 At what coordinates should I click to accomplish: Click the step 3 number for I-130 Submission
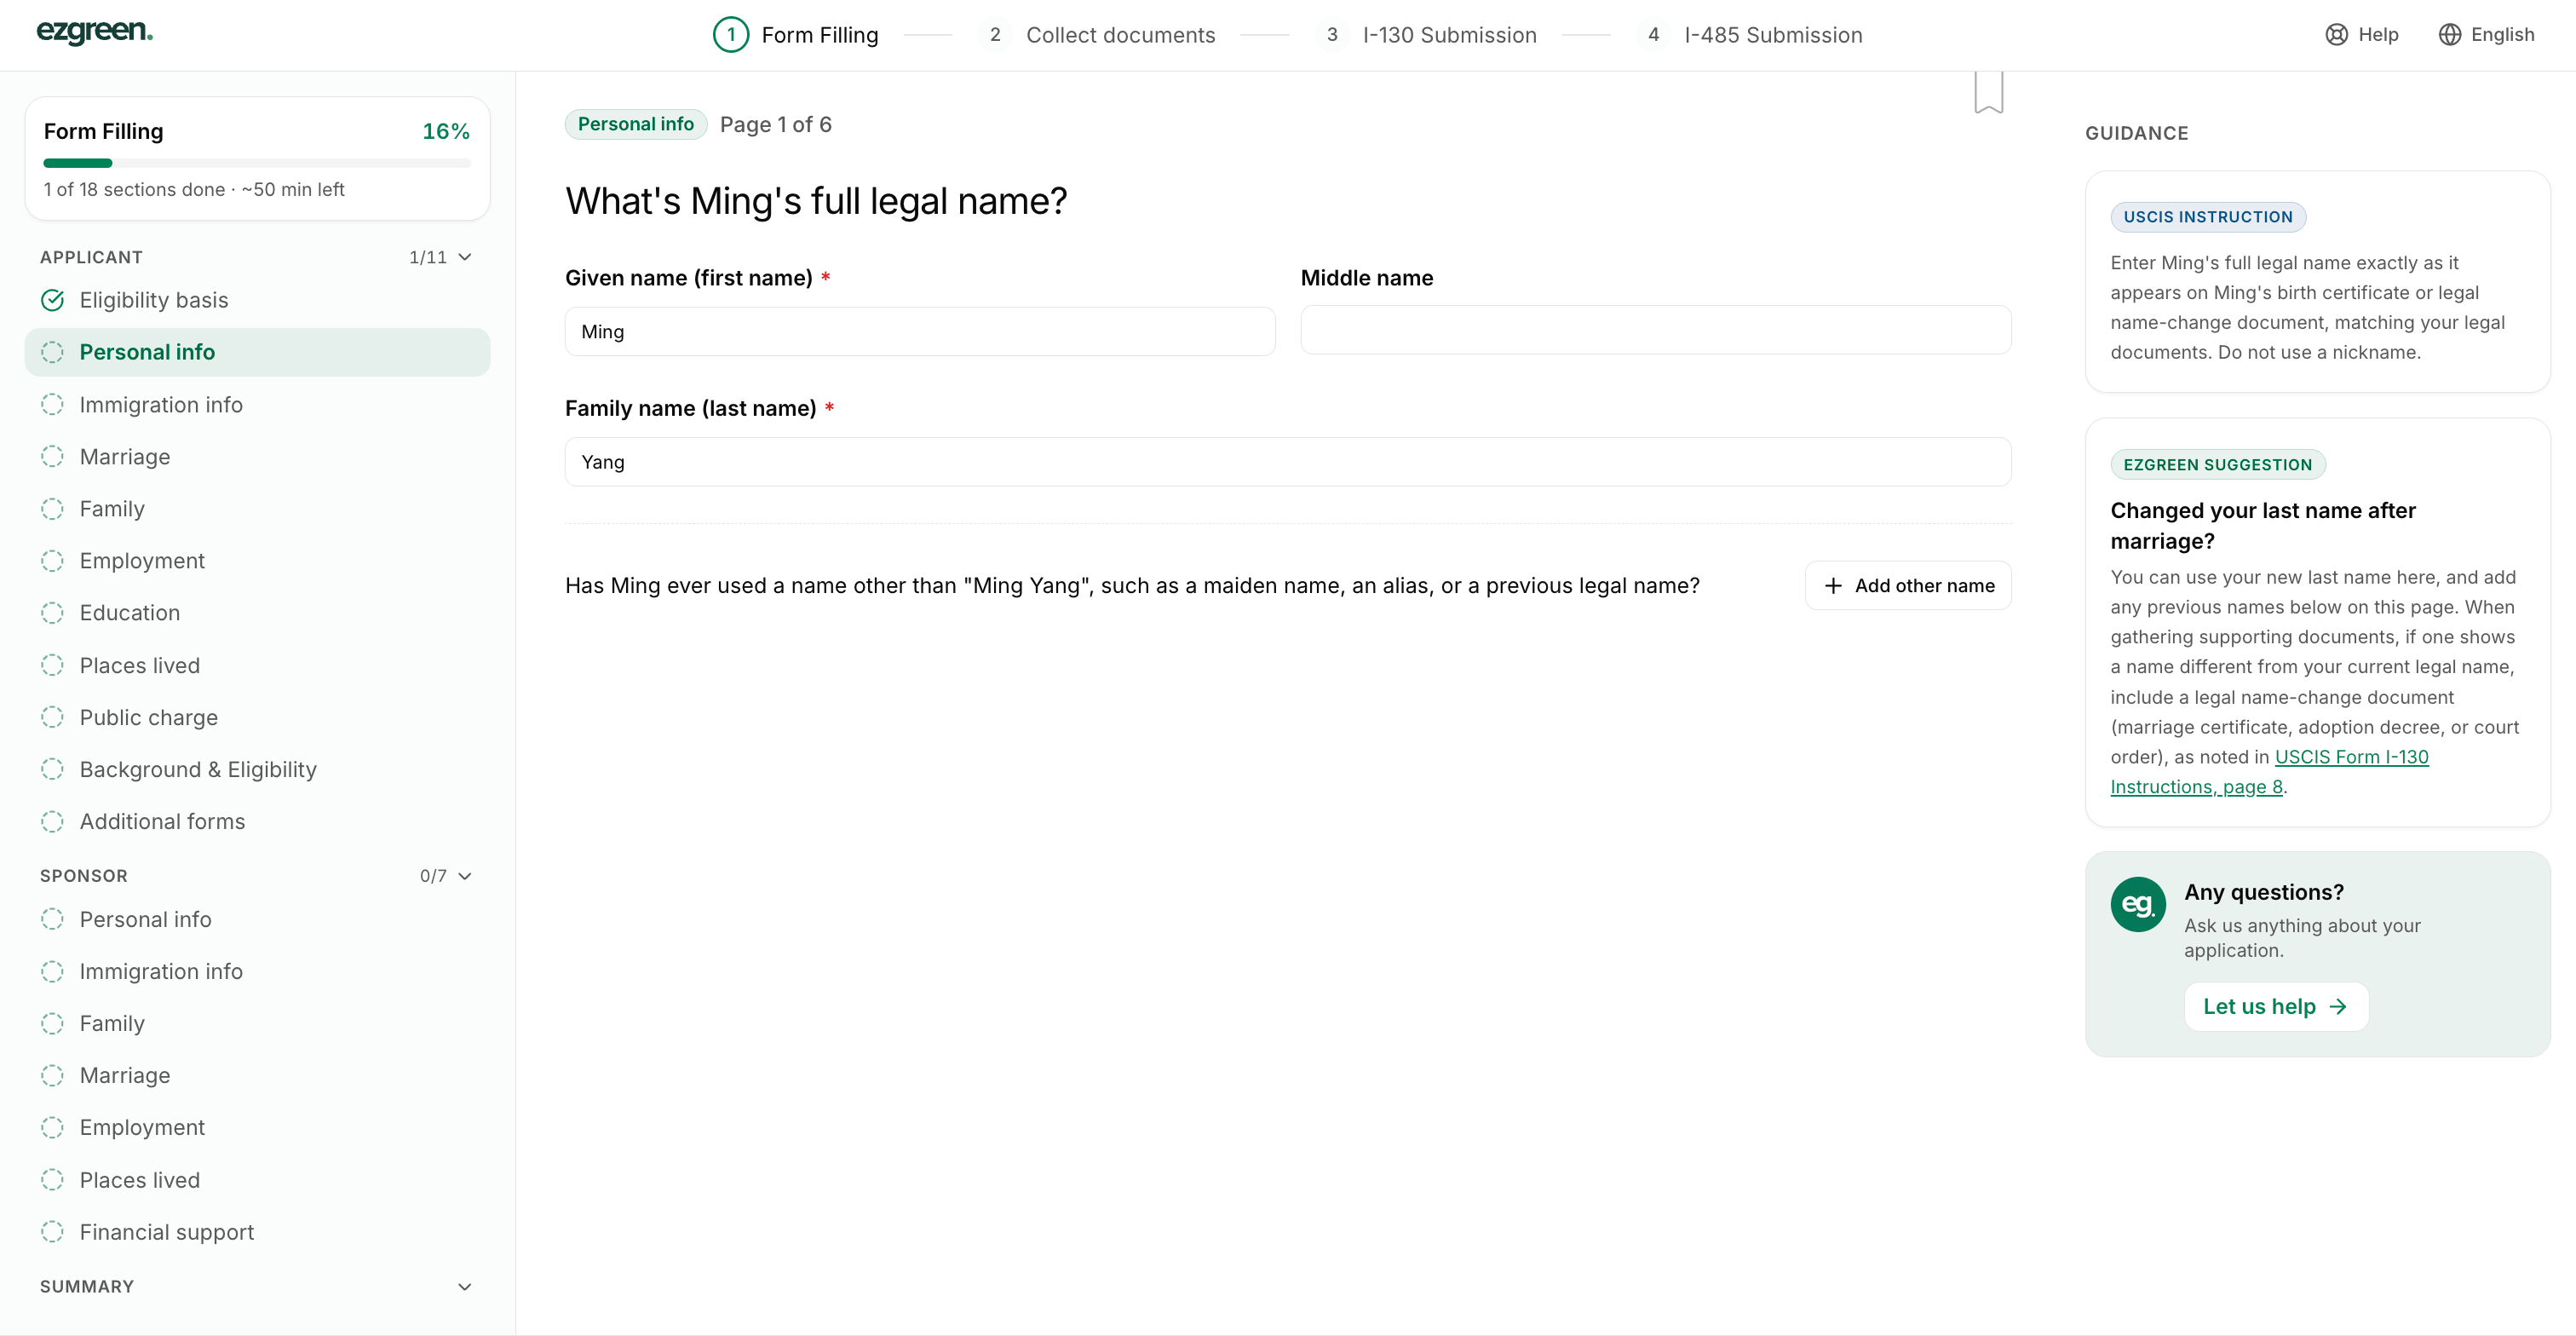pos(1331,35)
